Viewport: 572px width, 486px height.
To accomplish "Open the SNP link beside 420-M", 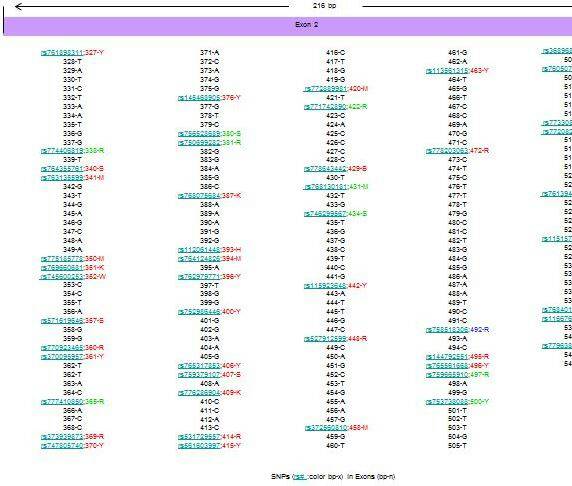I will point(325,89).
